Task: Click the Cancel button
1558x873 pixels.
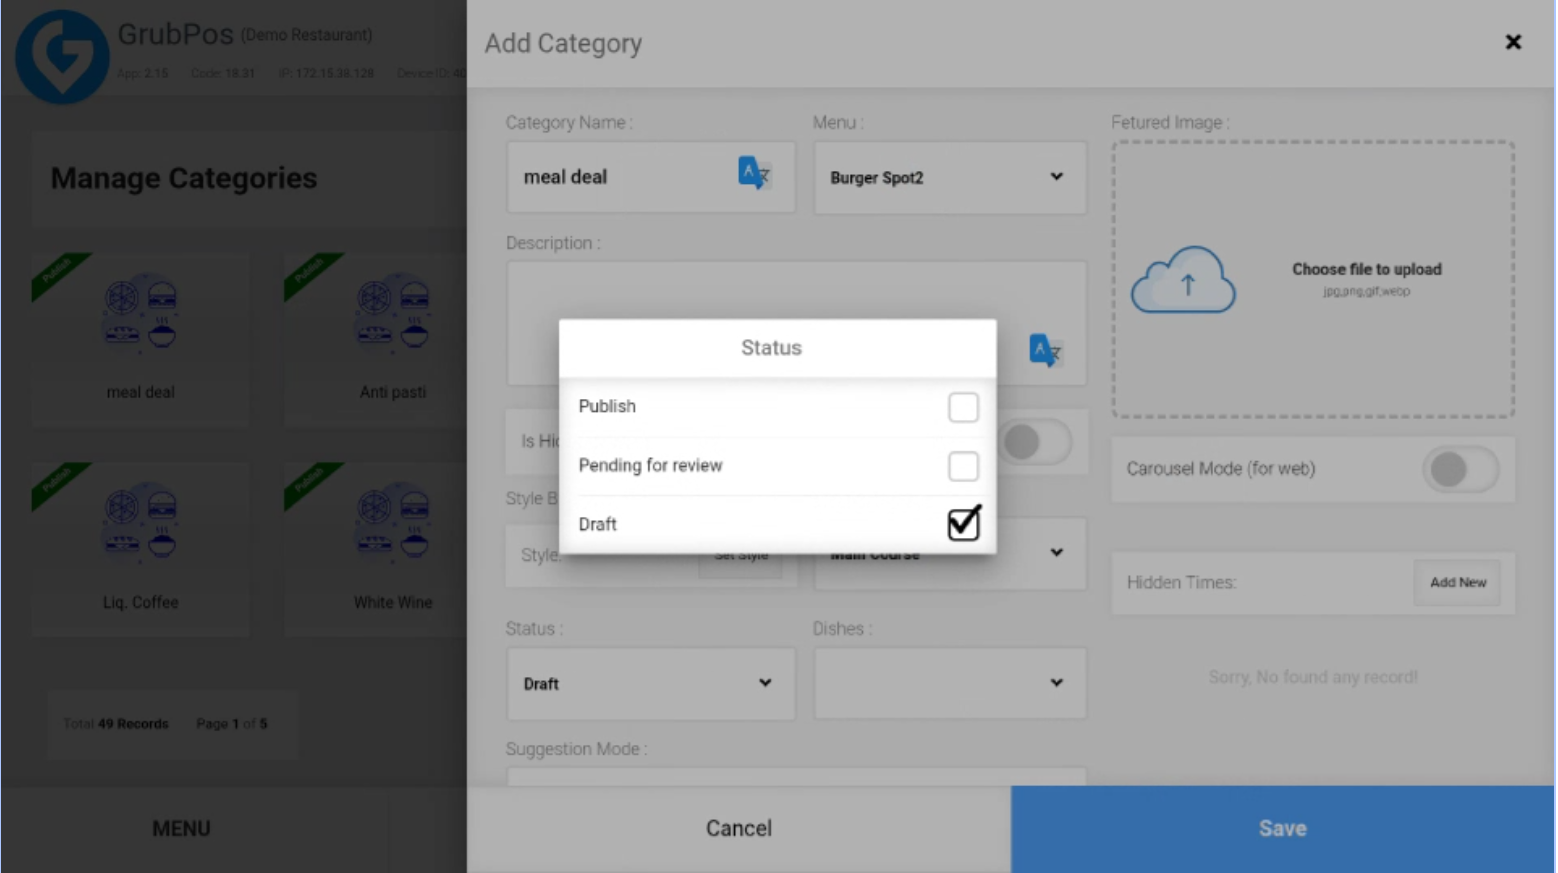Action: (739, 828)
